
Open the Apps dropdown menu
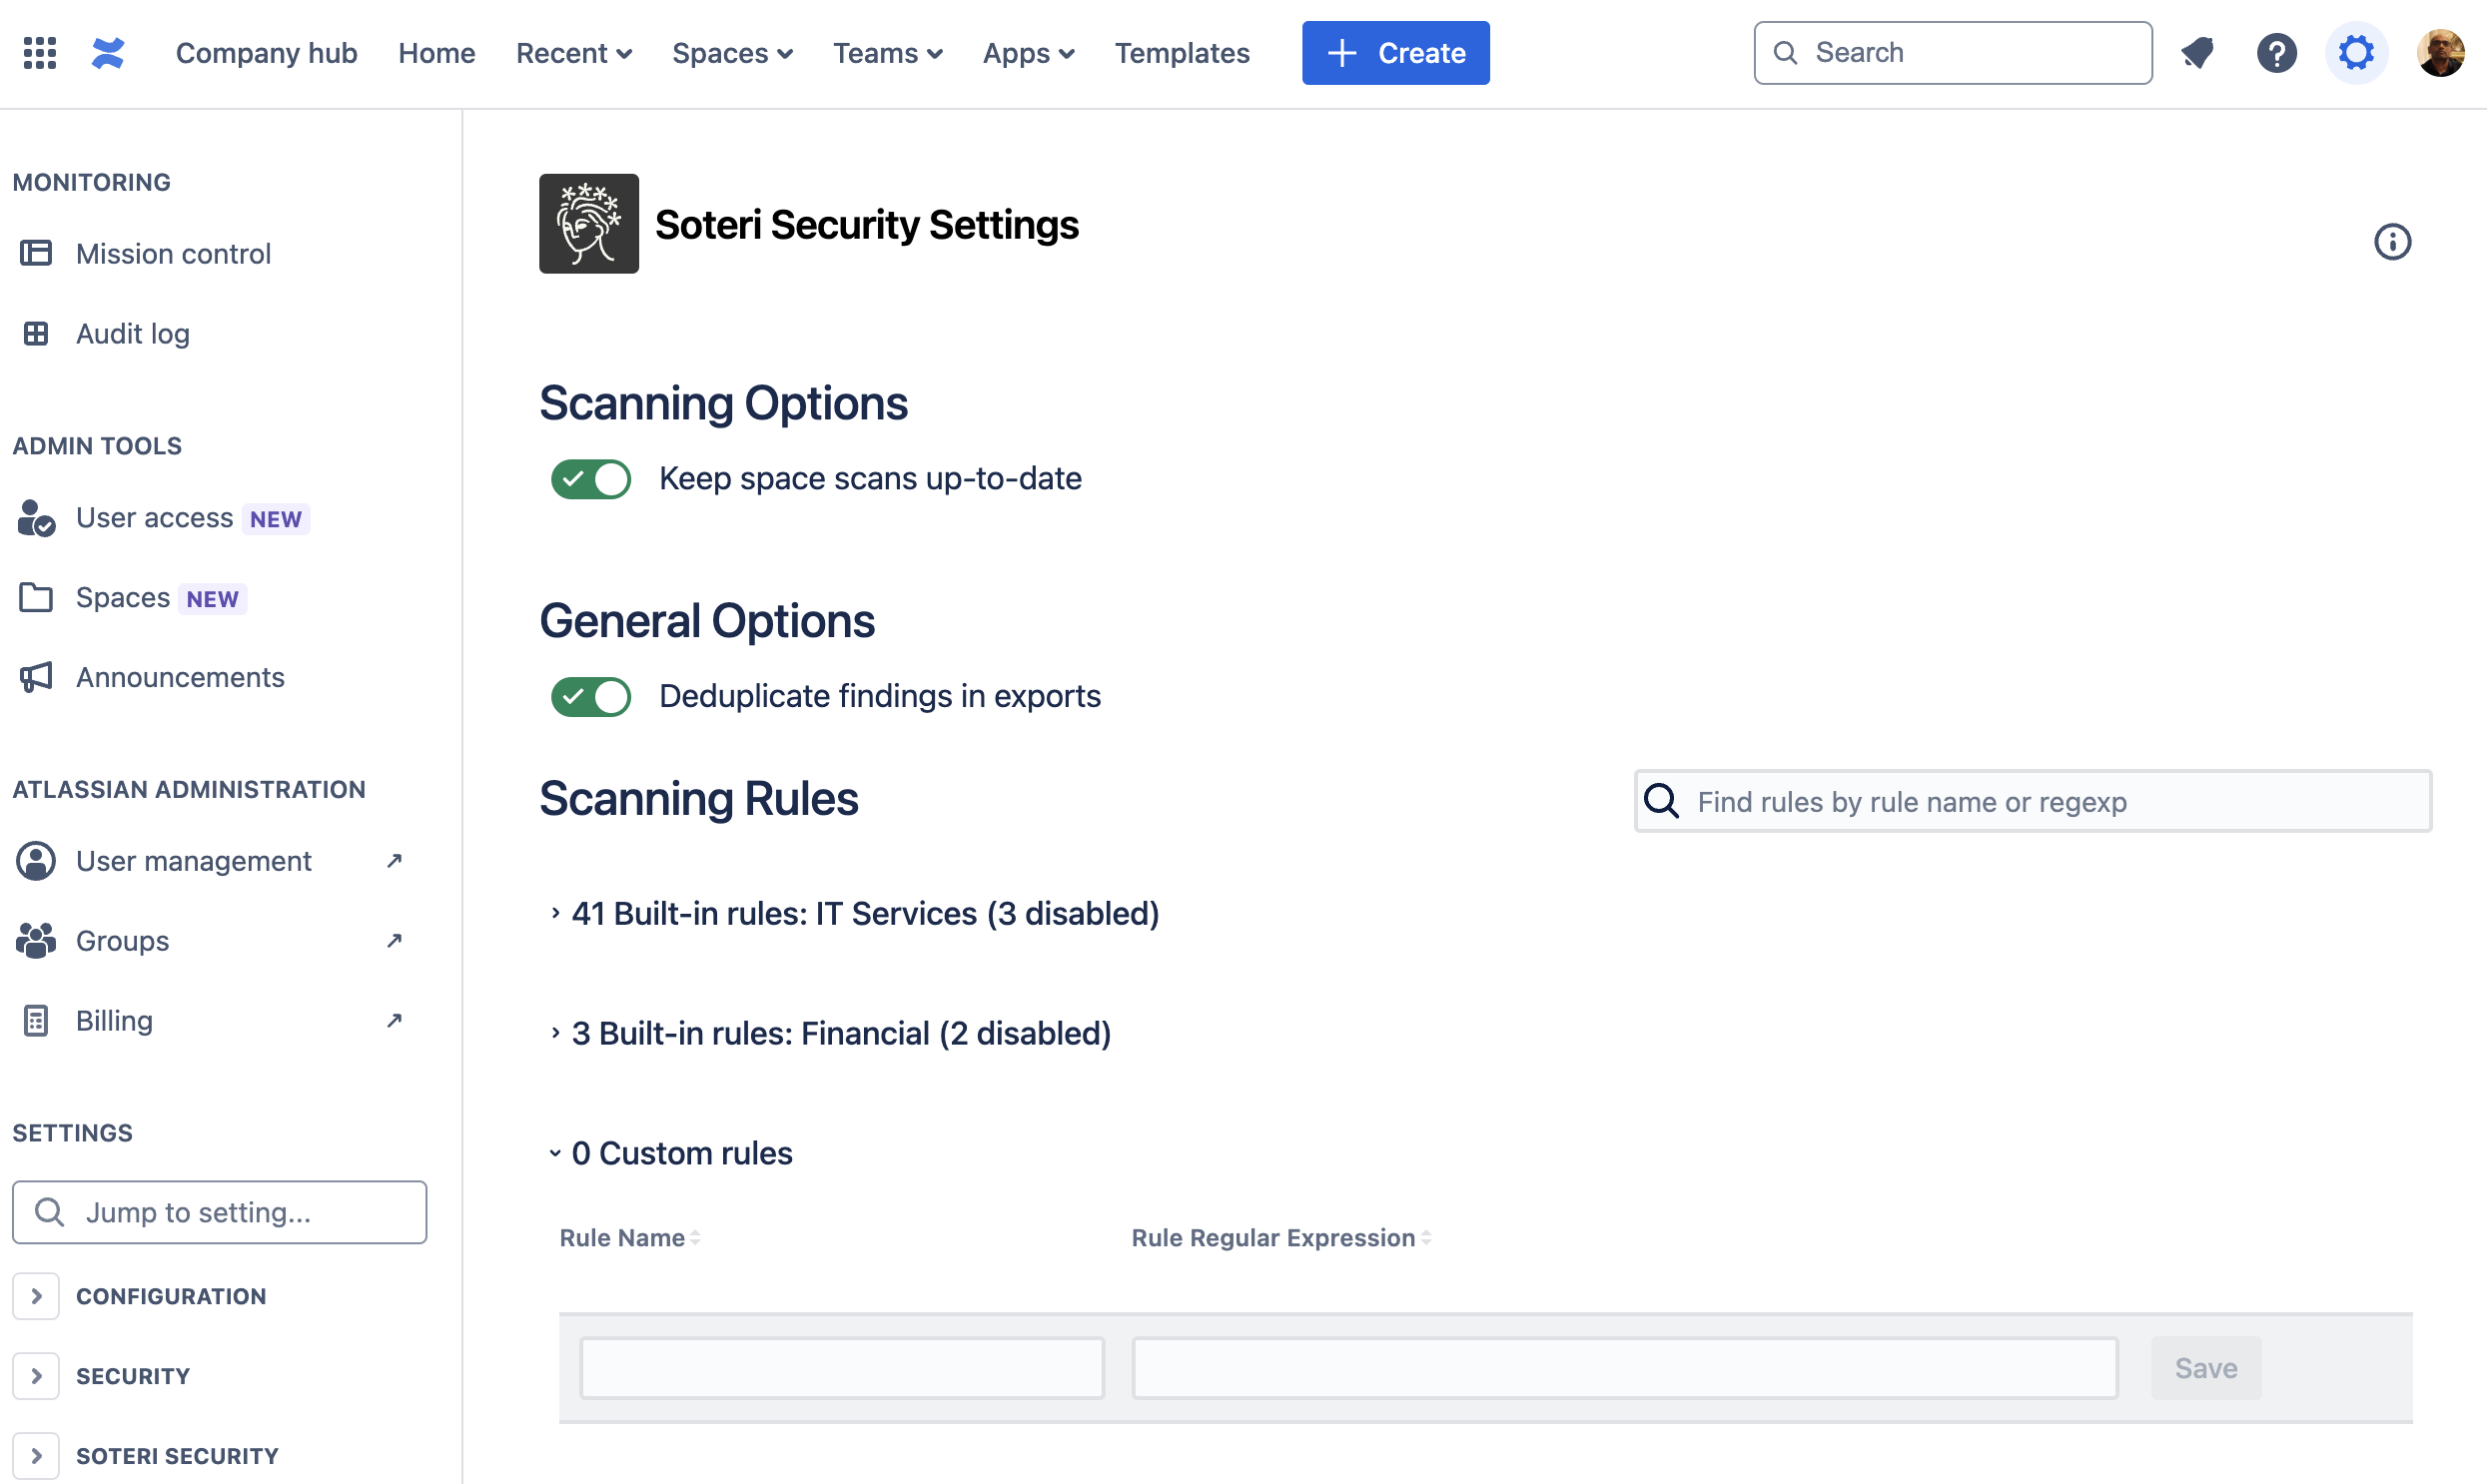coord(1028,53)
